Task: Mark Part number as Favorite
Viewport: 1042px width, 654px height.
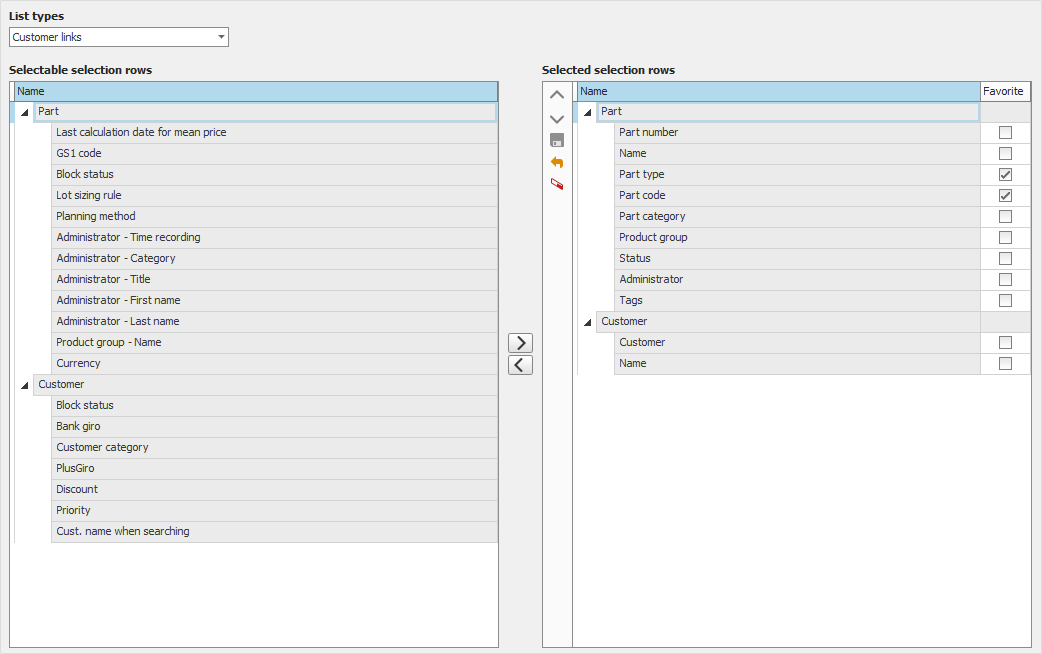Action: [1005, 133]
